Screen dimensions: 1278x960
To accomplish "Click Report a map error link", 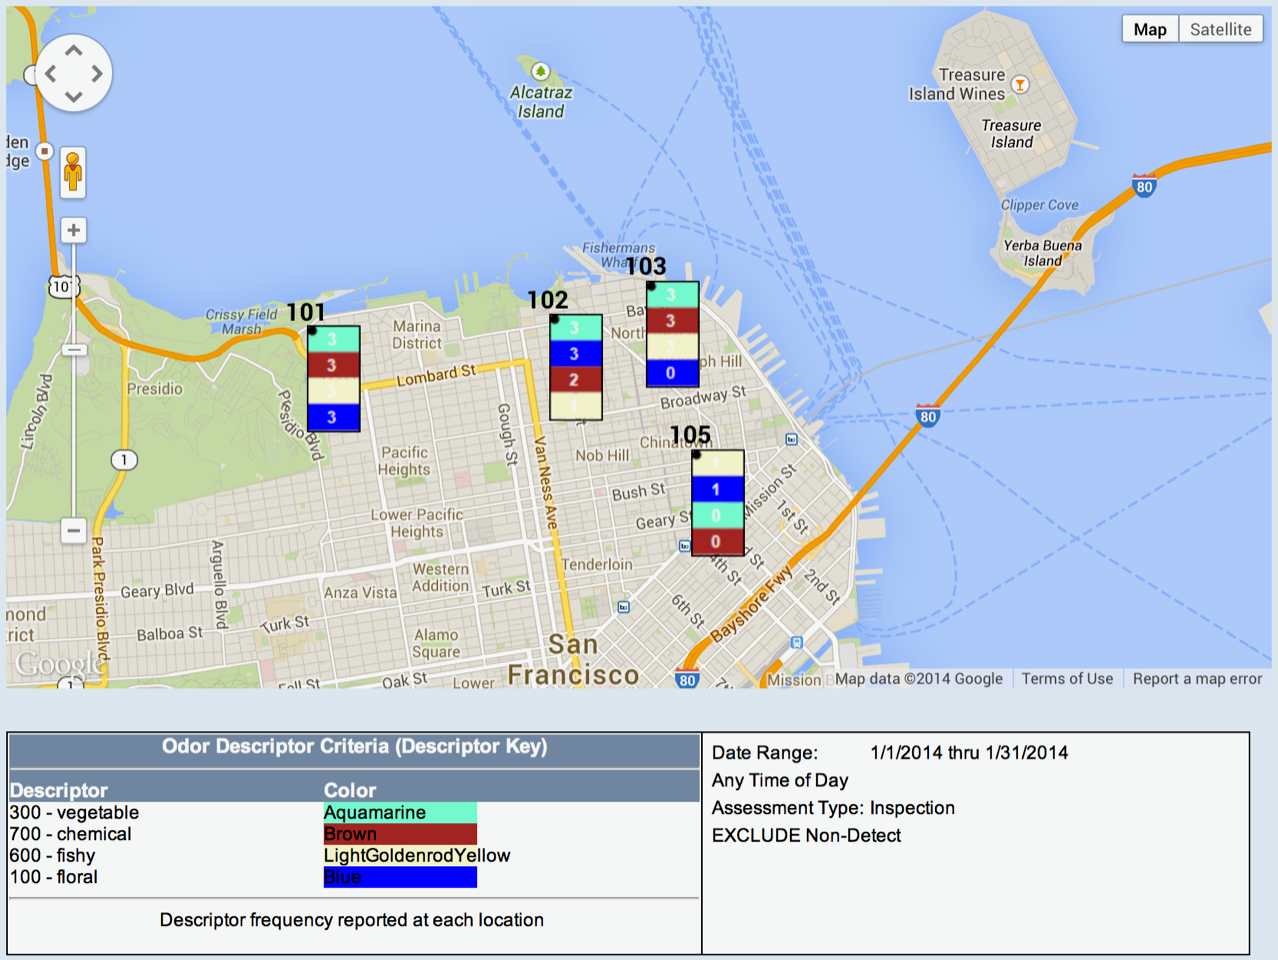I will [x=1197, y=679].
